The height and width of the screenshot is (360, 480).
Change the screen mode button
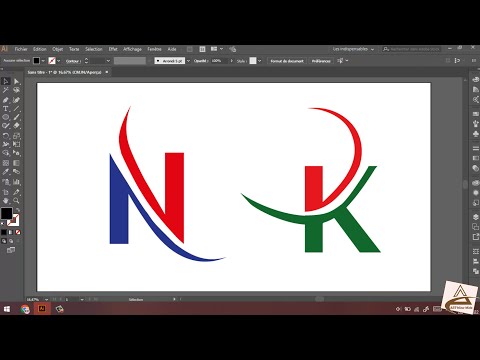pos(11,250)
